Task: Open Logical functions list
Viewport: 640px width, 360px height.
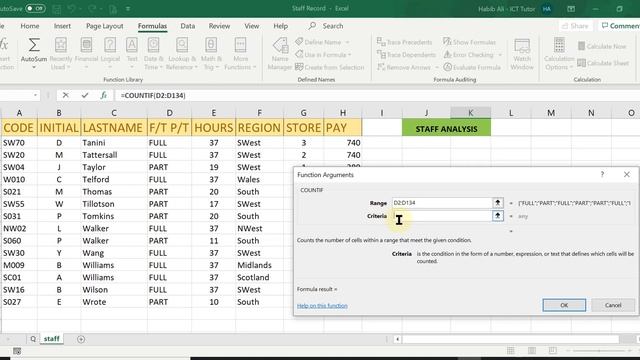Action: tap(110, 52)
